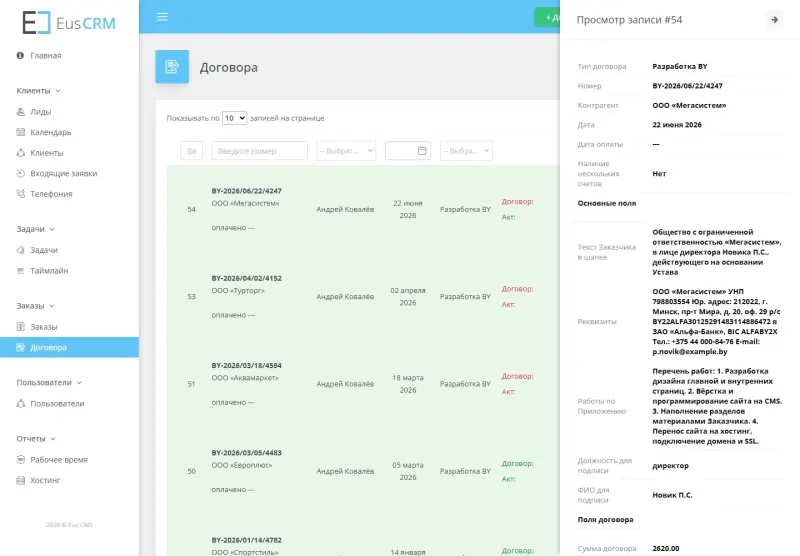The width and height of the screenshot is (800, 556).
Task: Click the Лиды sidebar icon
Action: coord(20,112)
